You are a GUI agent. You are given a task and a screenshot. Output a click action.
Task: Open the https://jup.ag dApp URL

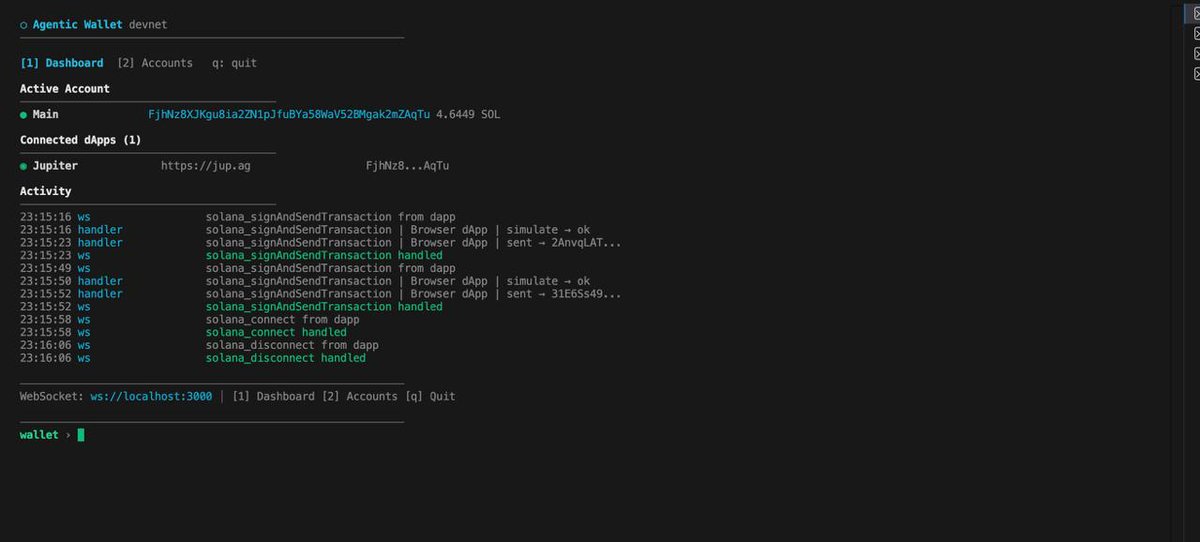point(206,166)
